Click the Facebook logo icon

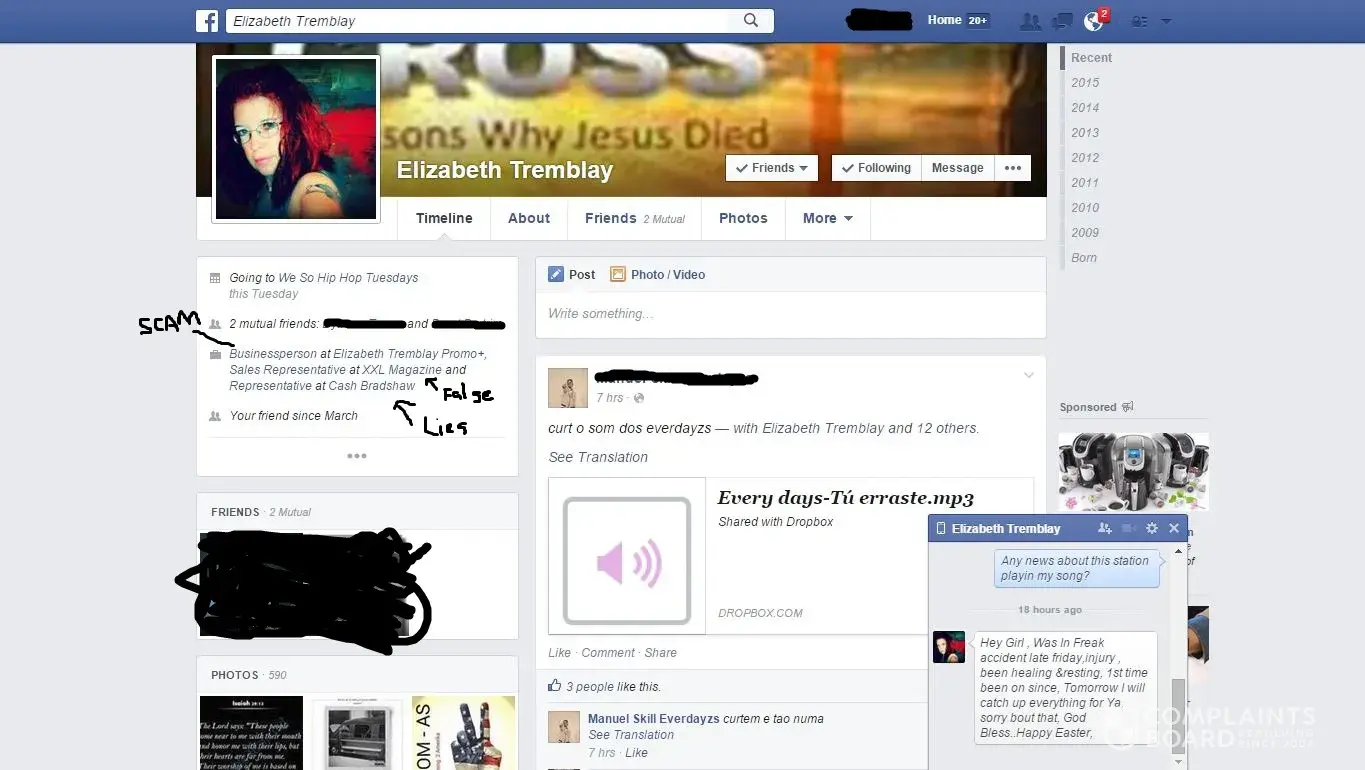click(x=207, y=21)
